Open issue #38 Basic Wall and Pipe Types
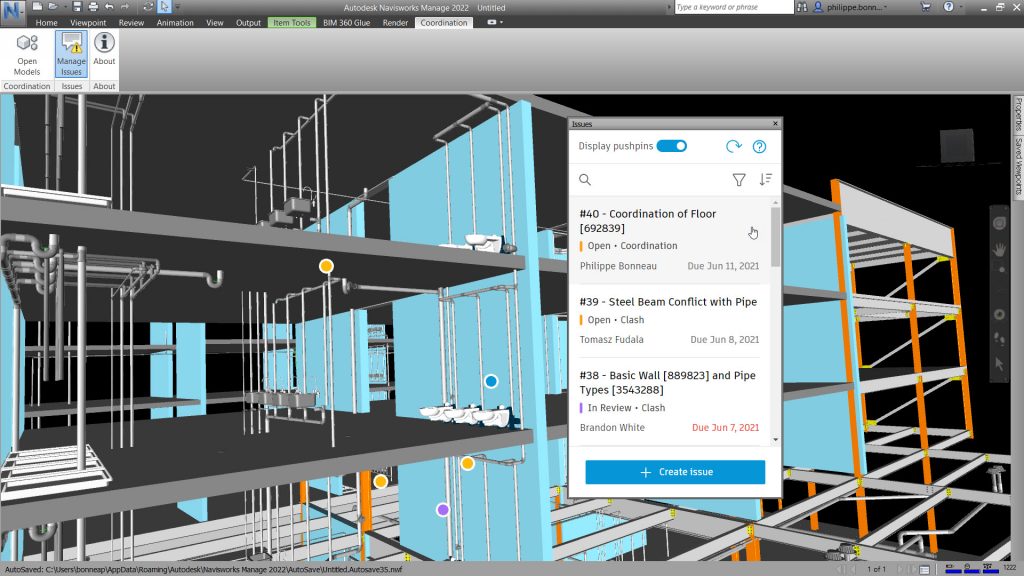The width and height of the screenshot is (1024, 576). coord(669,401)
